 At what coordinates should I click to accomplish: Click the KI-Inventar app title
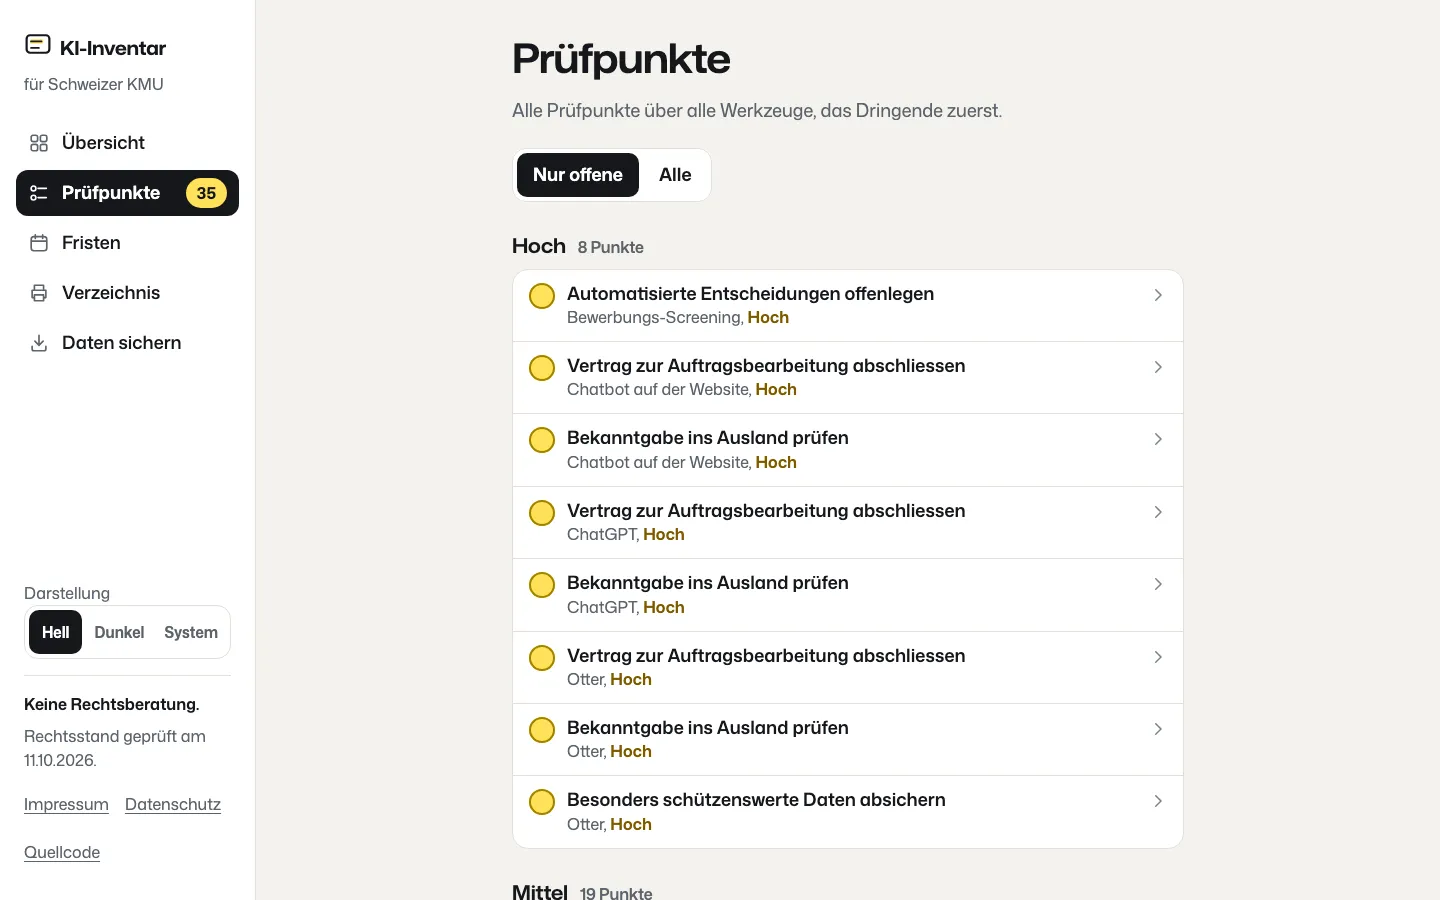coord(113,48)
